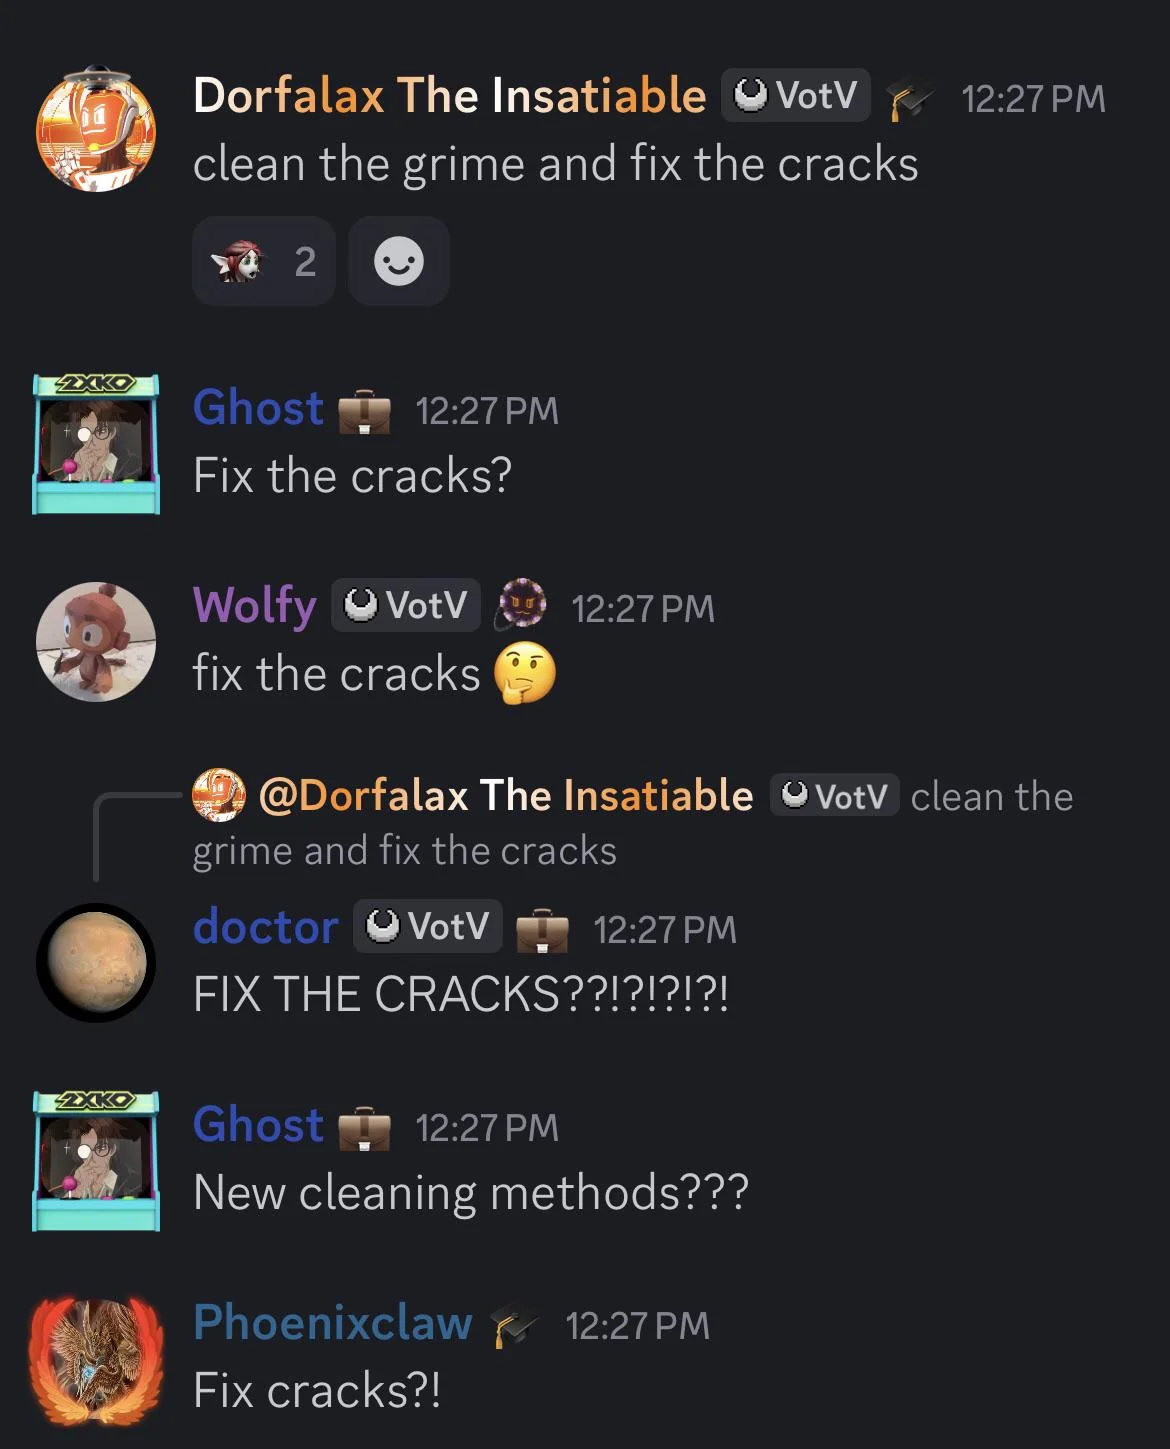1170x1449 pixels.
Task: Click the Phoenixclaw username
Action: tap(333, 1322)
